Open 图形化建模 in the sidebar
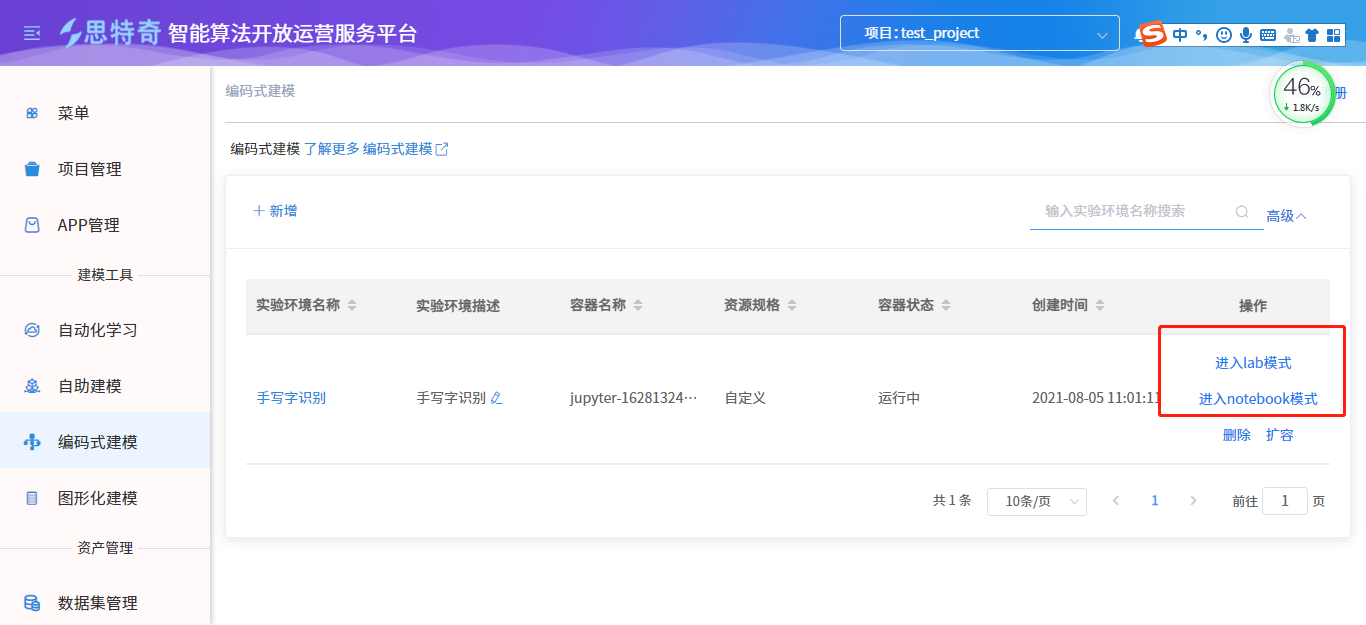This screenshot has height=625, width=1366. coord(105,498)
